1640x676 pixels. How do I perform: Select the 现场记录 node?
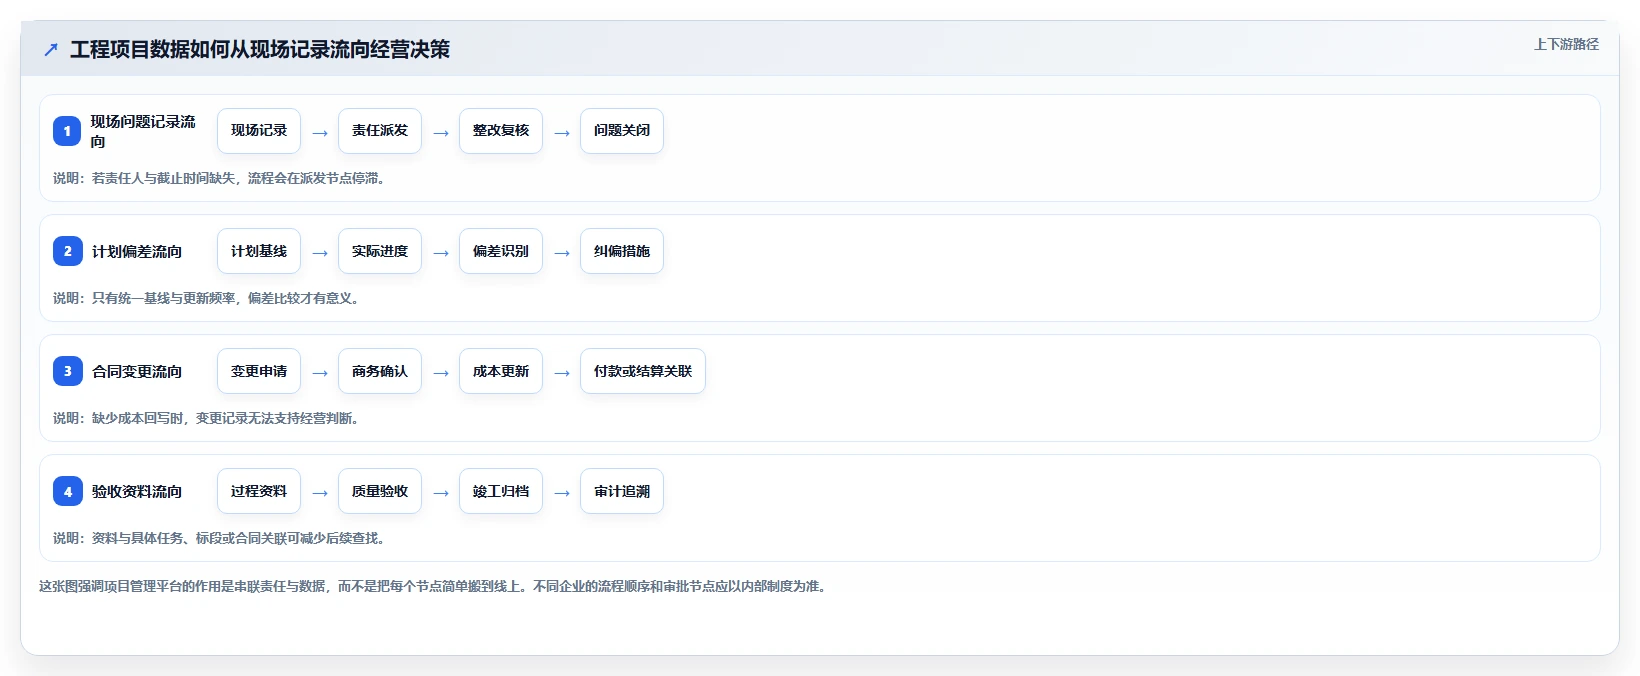(x=259, y=131)
